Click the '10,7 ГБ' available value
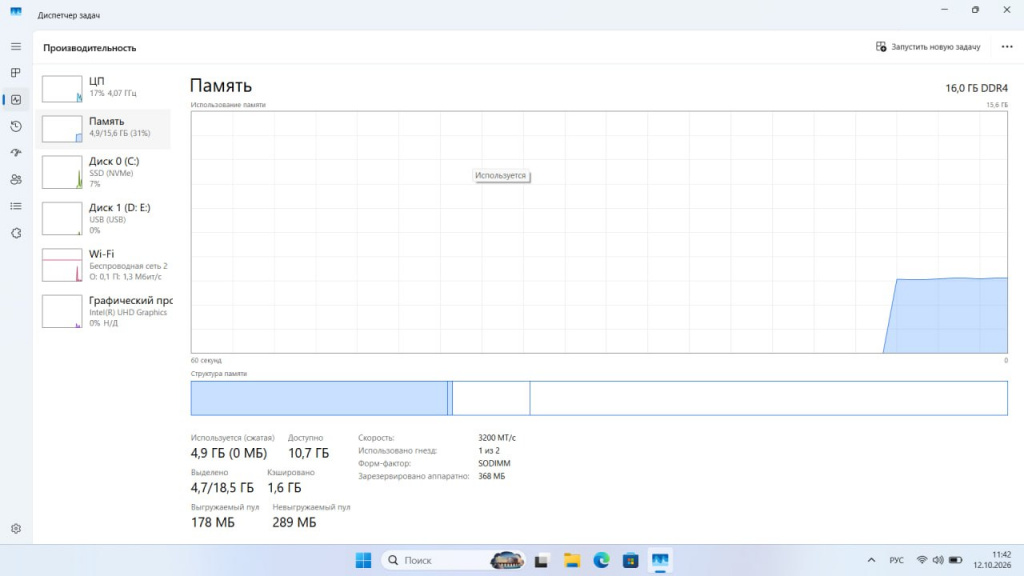1024x576 pixels. coord(308,453)
